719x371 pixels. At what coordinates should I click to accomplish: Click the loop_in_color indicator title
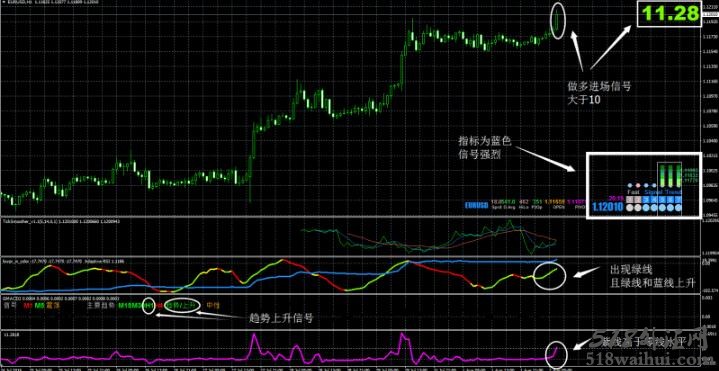pyautogui.click(x=15, y=260)
